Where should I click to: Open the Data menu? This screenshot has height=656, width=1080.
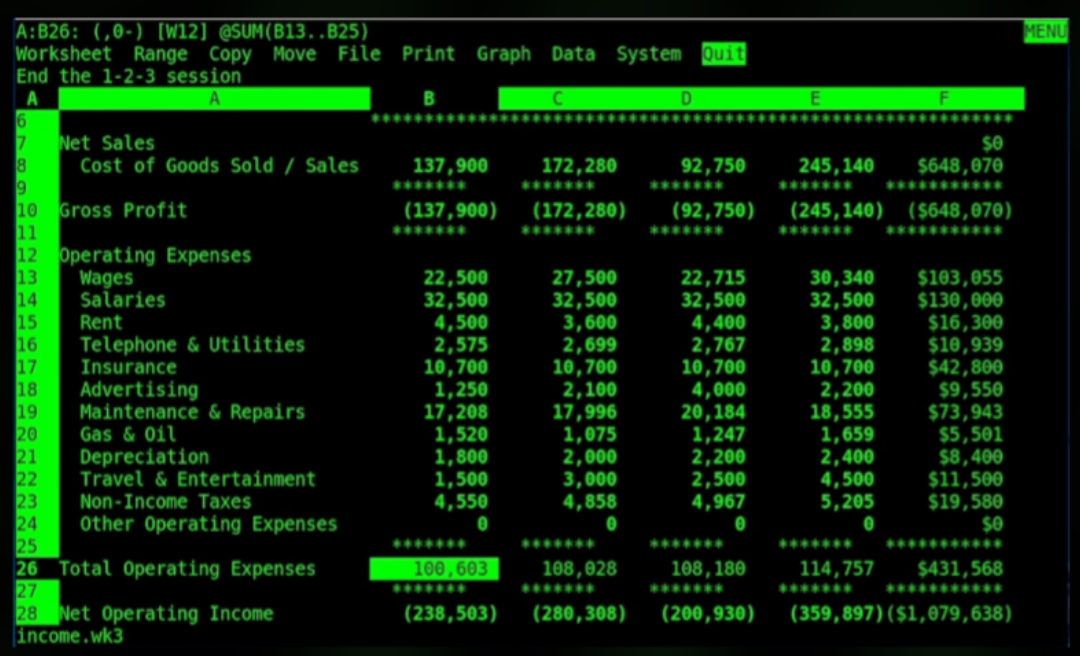tap(573, 54)
